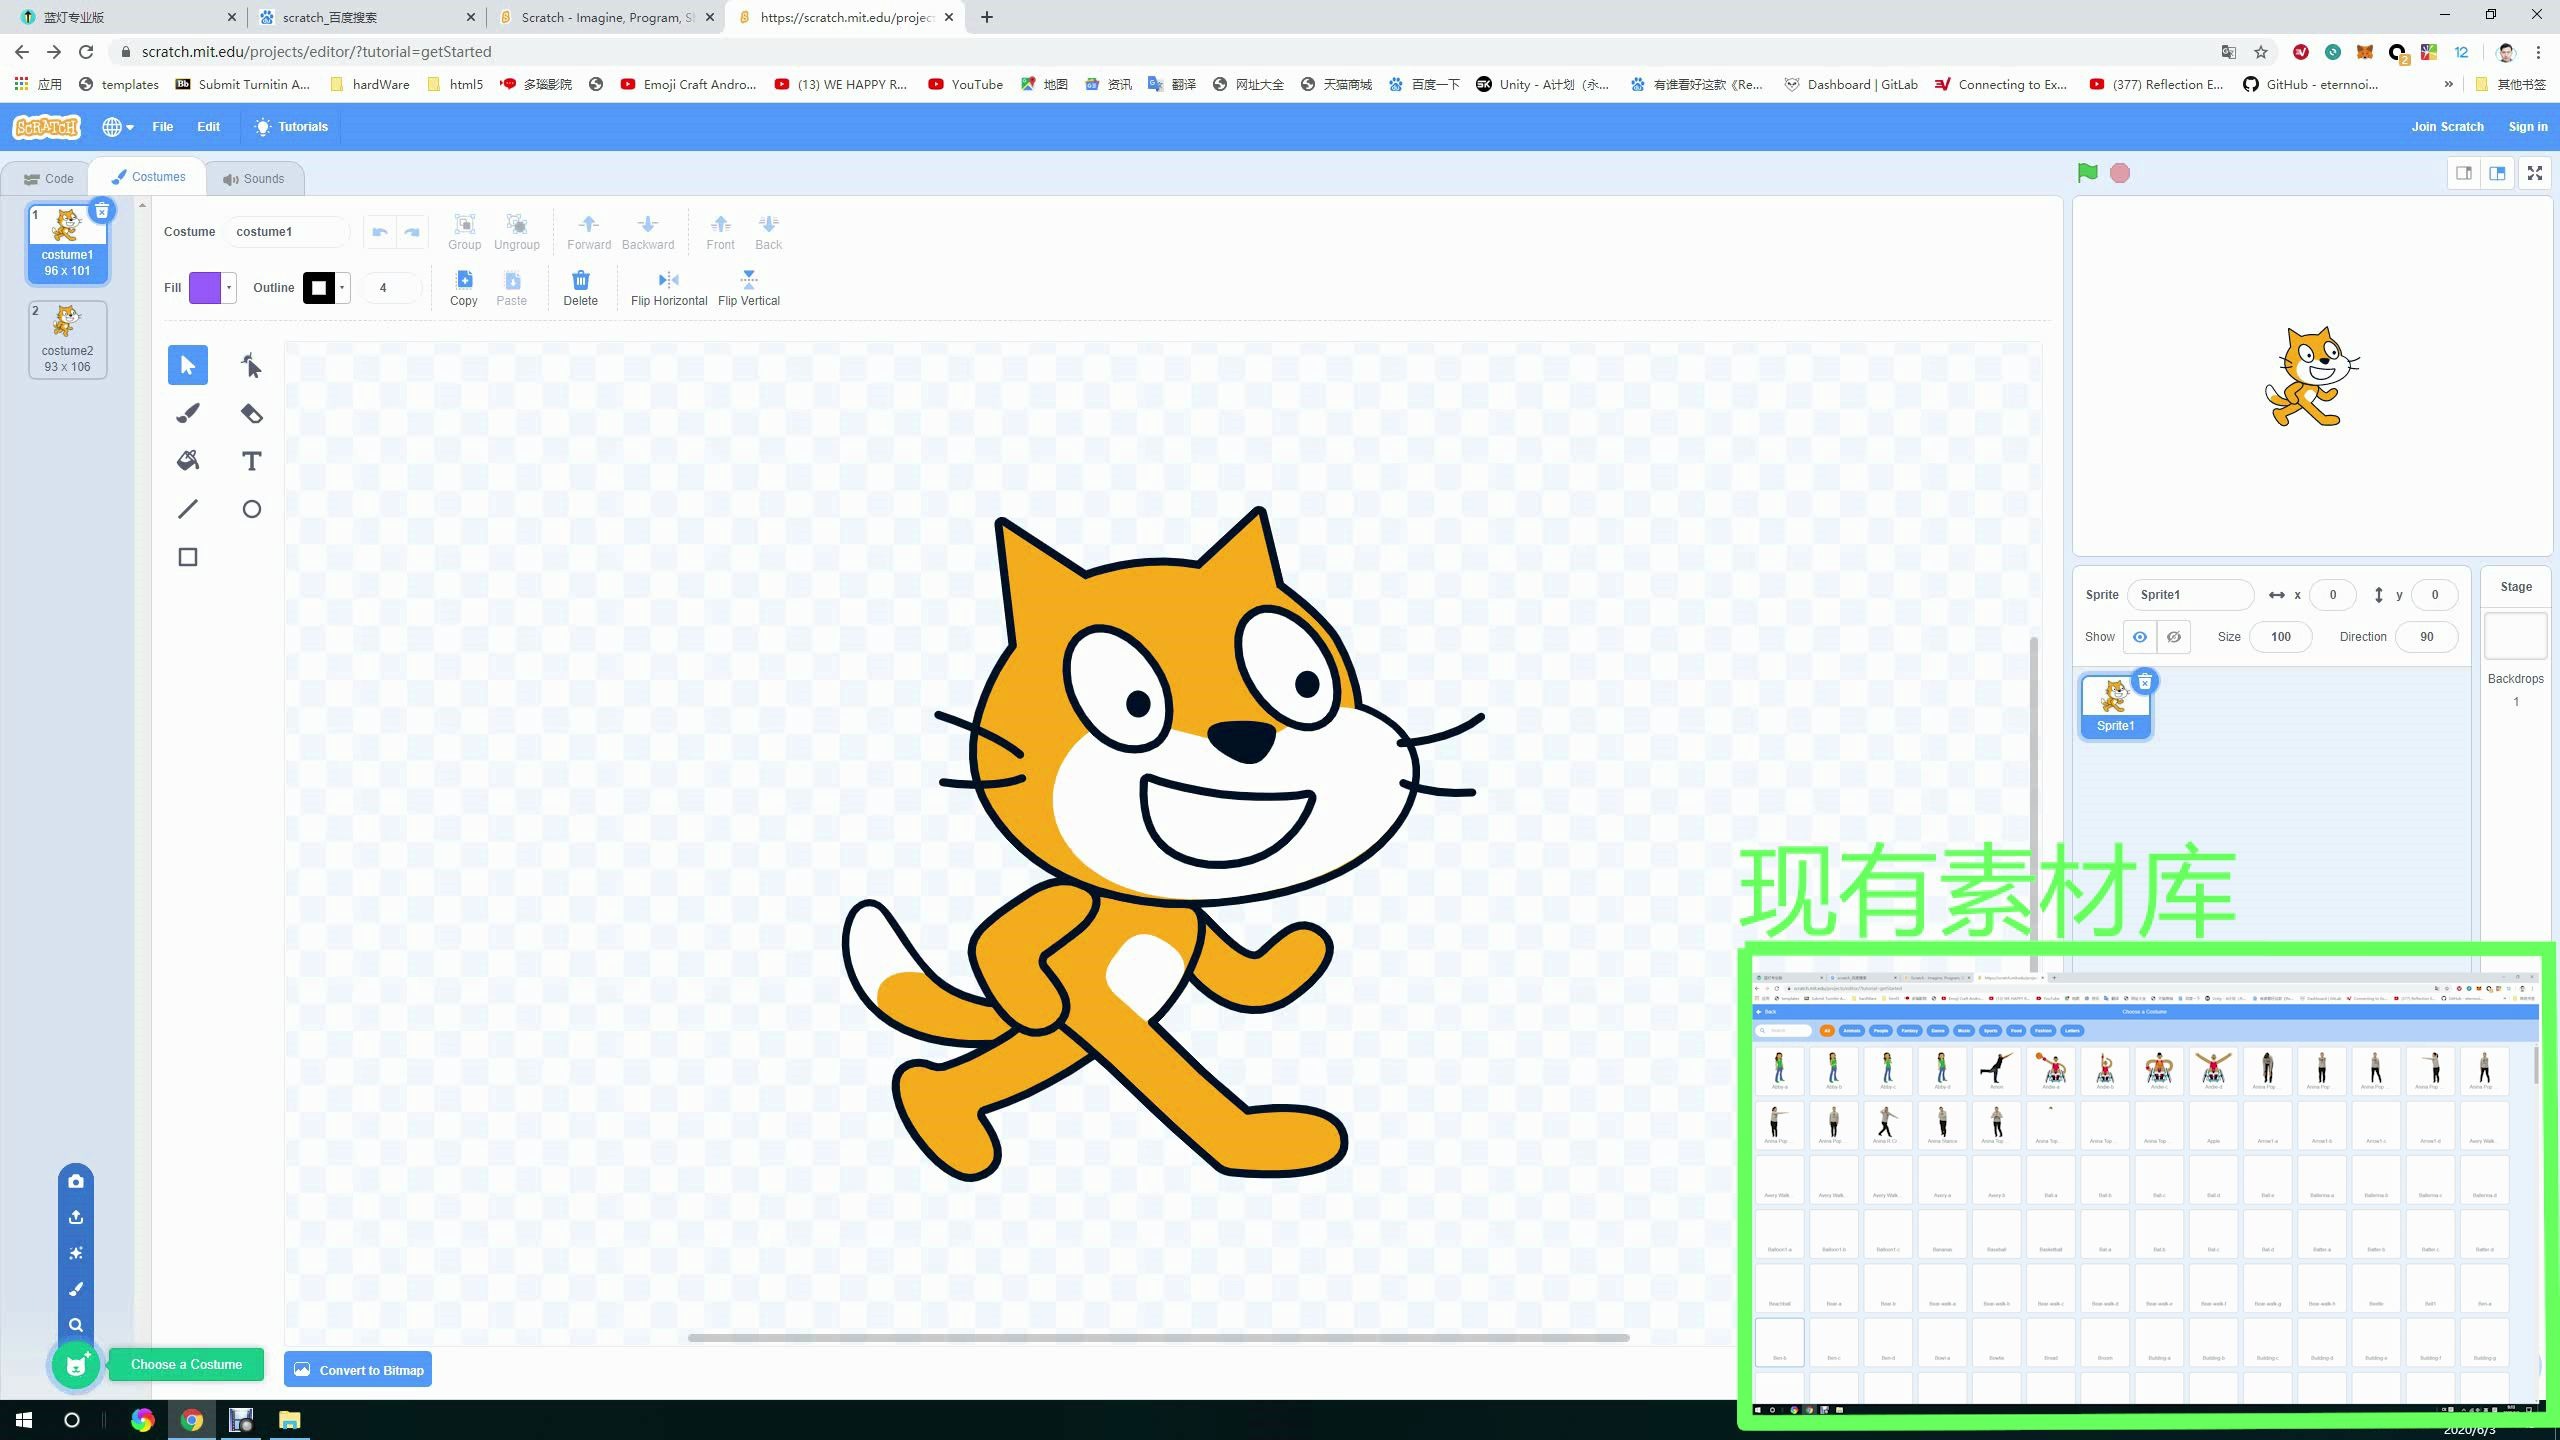Click the upload costume icon
Image resolution: width=2560 pixels, height=1440 pixels.
pos(76,1217)
